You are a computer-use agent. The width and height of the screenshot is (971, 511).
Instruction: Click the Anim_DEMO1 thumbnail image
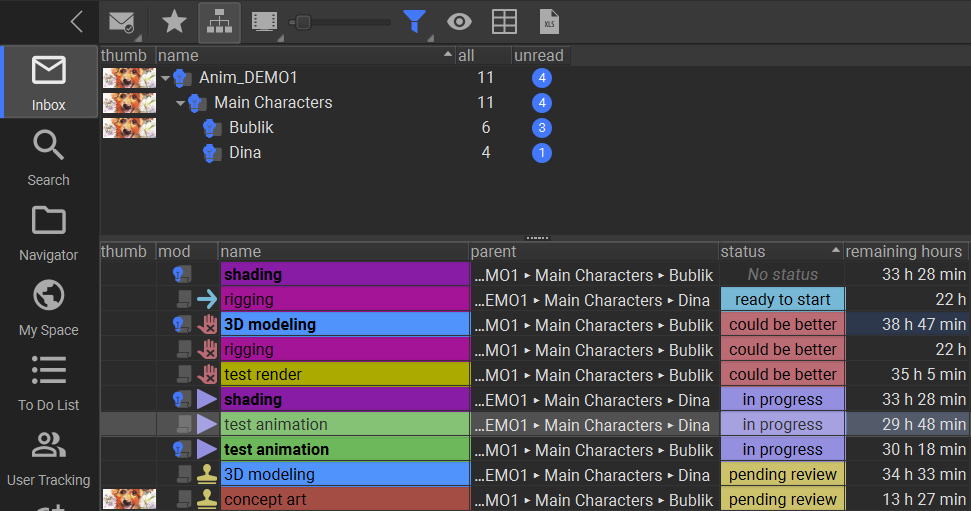coord(129,78)
